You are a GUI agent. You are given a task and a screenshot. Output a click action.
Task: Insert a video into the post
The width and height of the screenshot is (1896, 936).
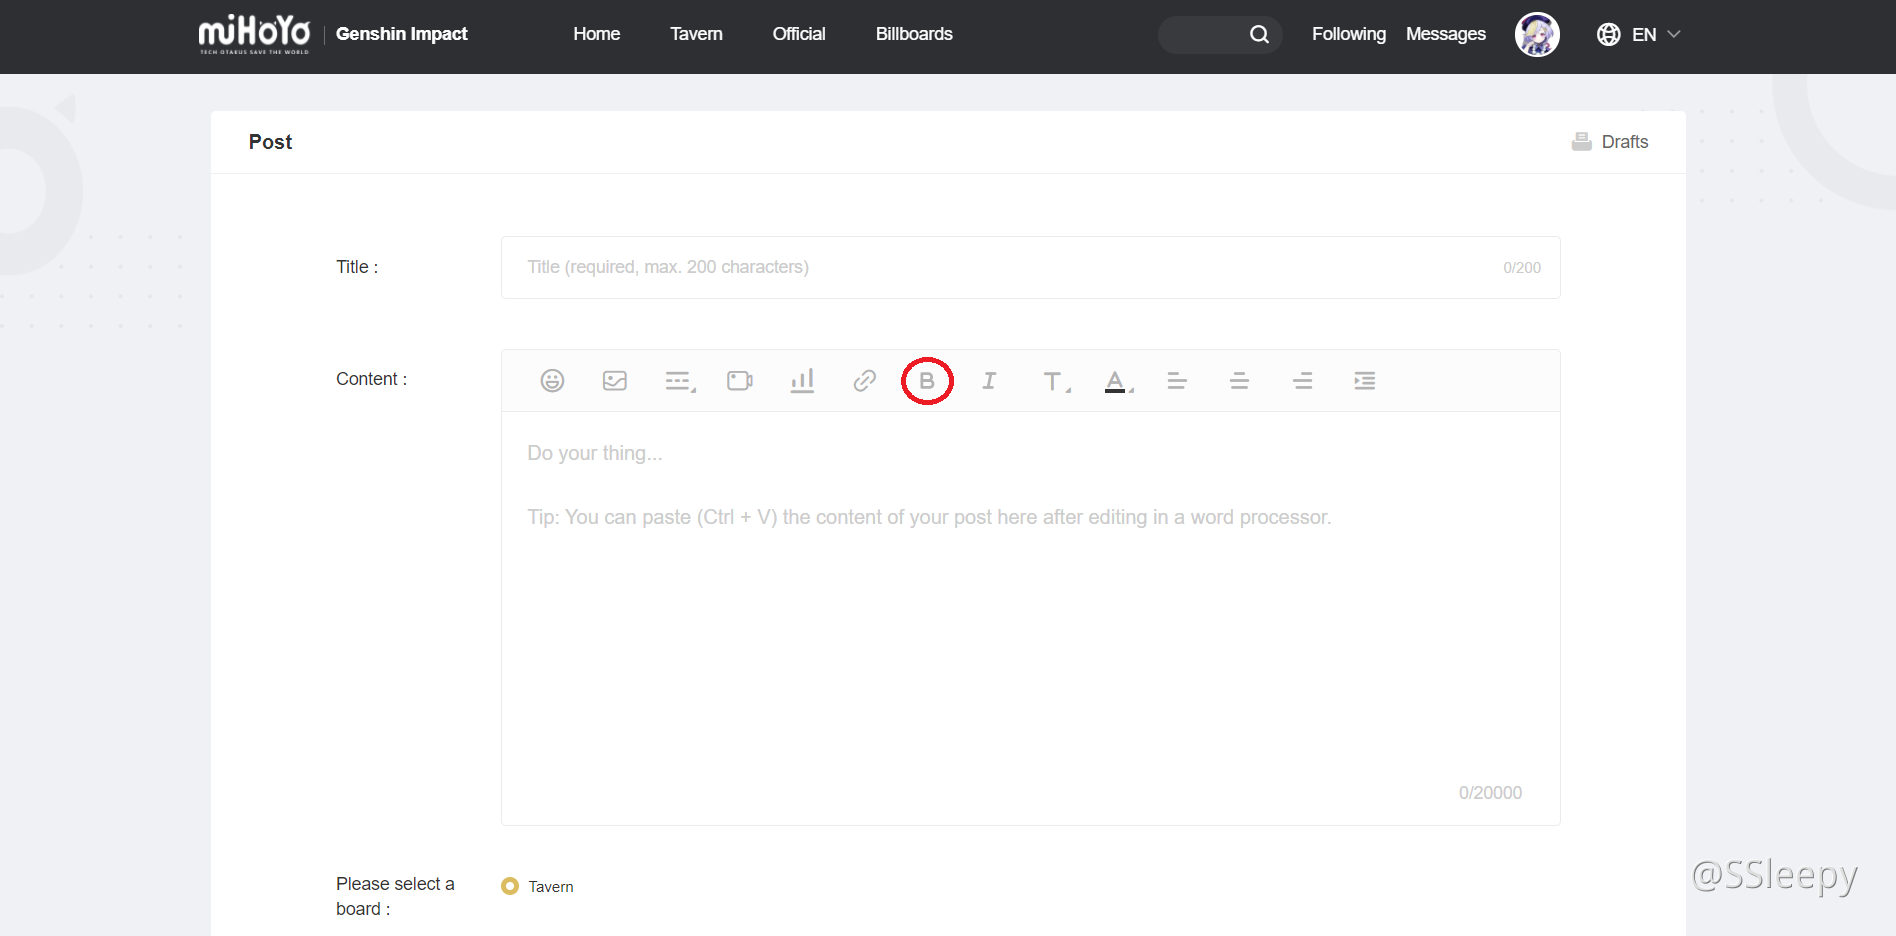coord(740,380)
